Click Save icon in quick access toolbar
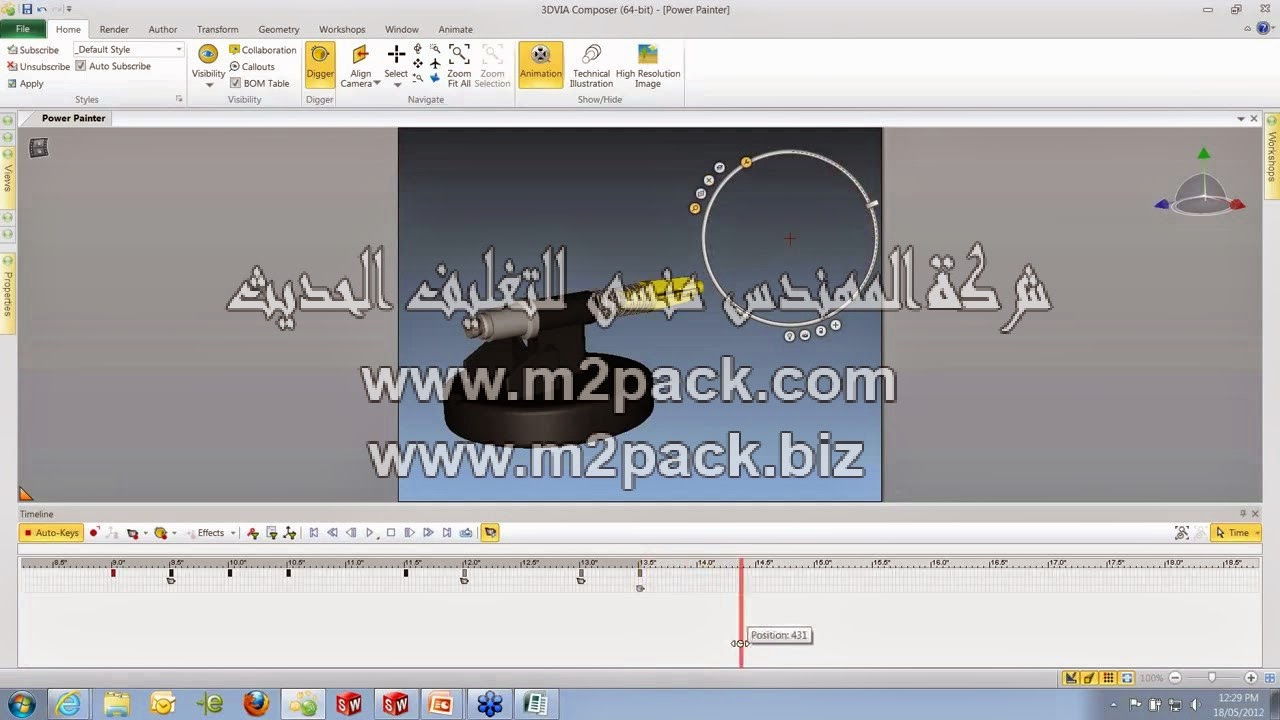1280x720 pixels. [x=27, y=9]
